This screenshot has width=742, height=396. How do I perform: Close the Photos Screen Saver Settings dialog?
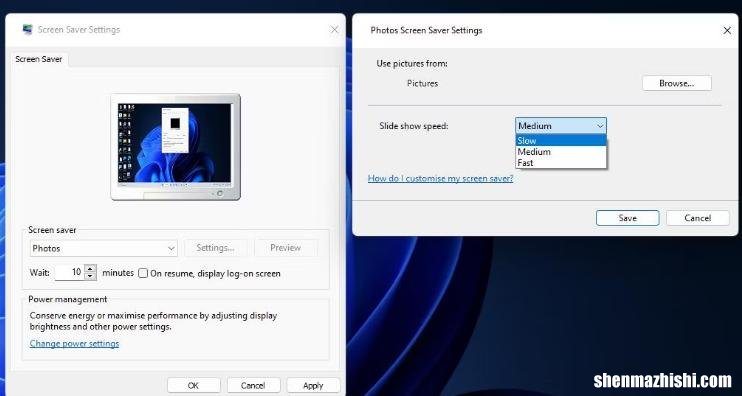727,30
